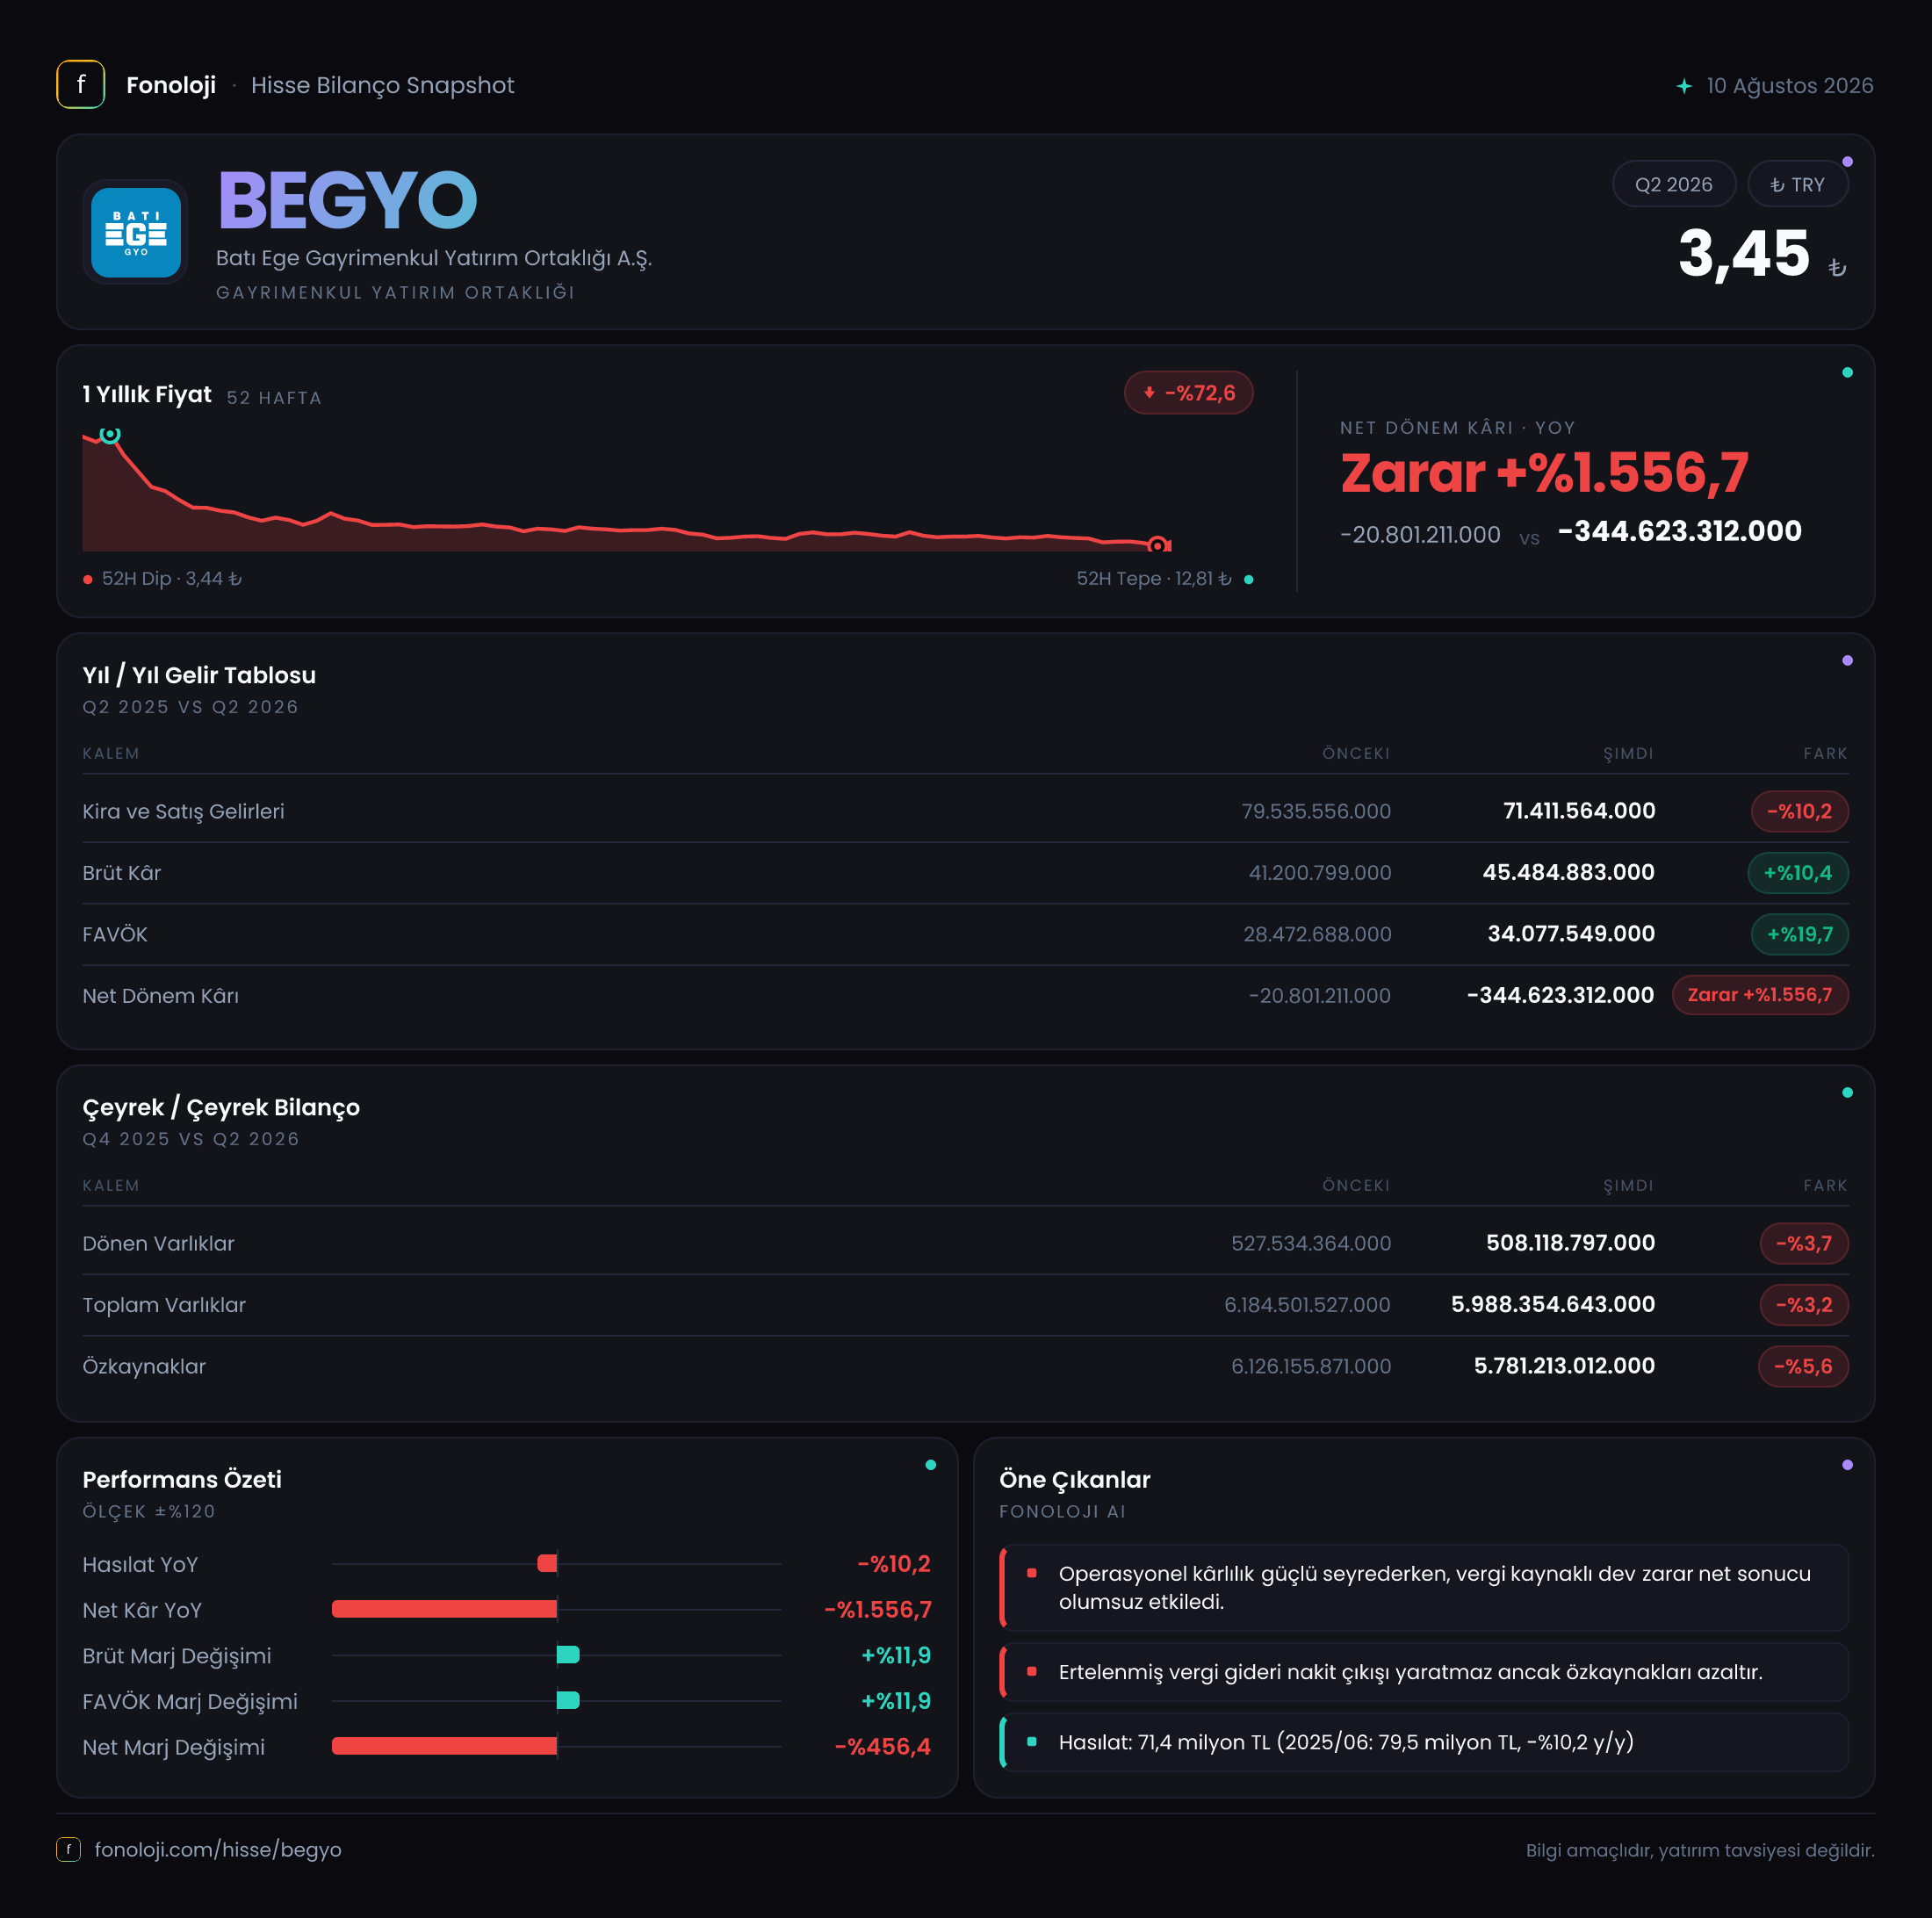This screenshot has width=1932, height=1918.
Task: Click the 6.126.155.871.000 previous equity value
Action: [1310, 1366]
